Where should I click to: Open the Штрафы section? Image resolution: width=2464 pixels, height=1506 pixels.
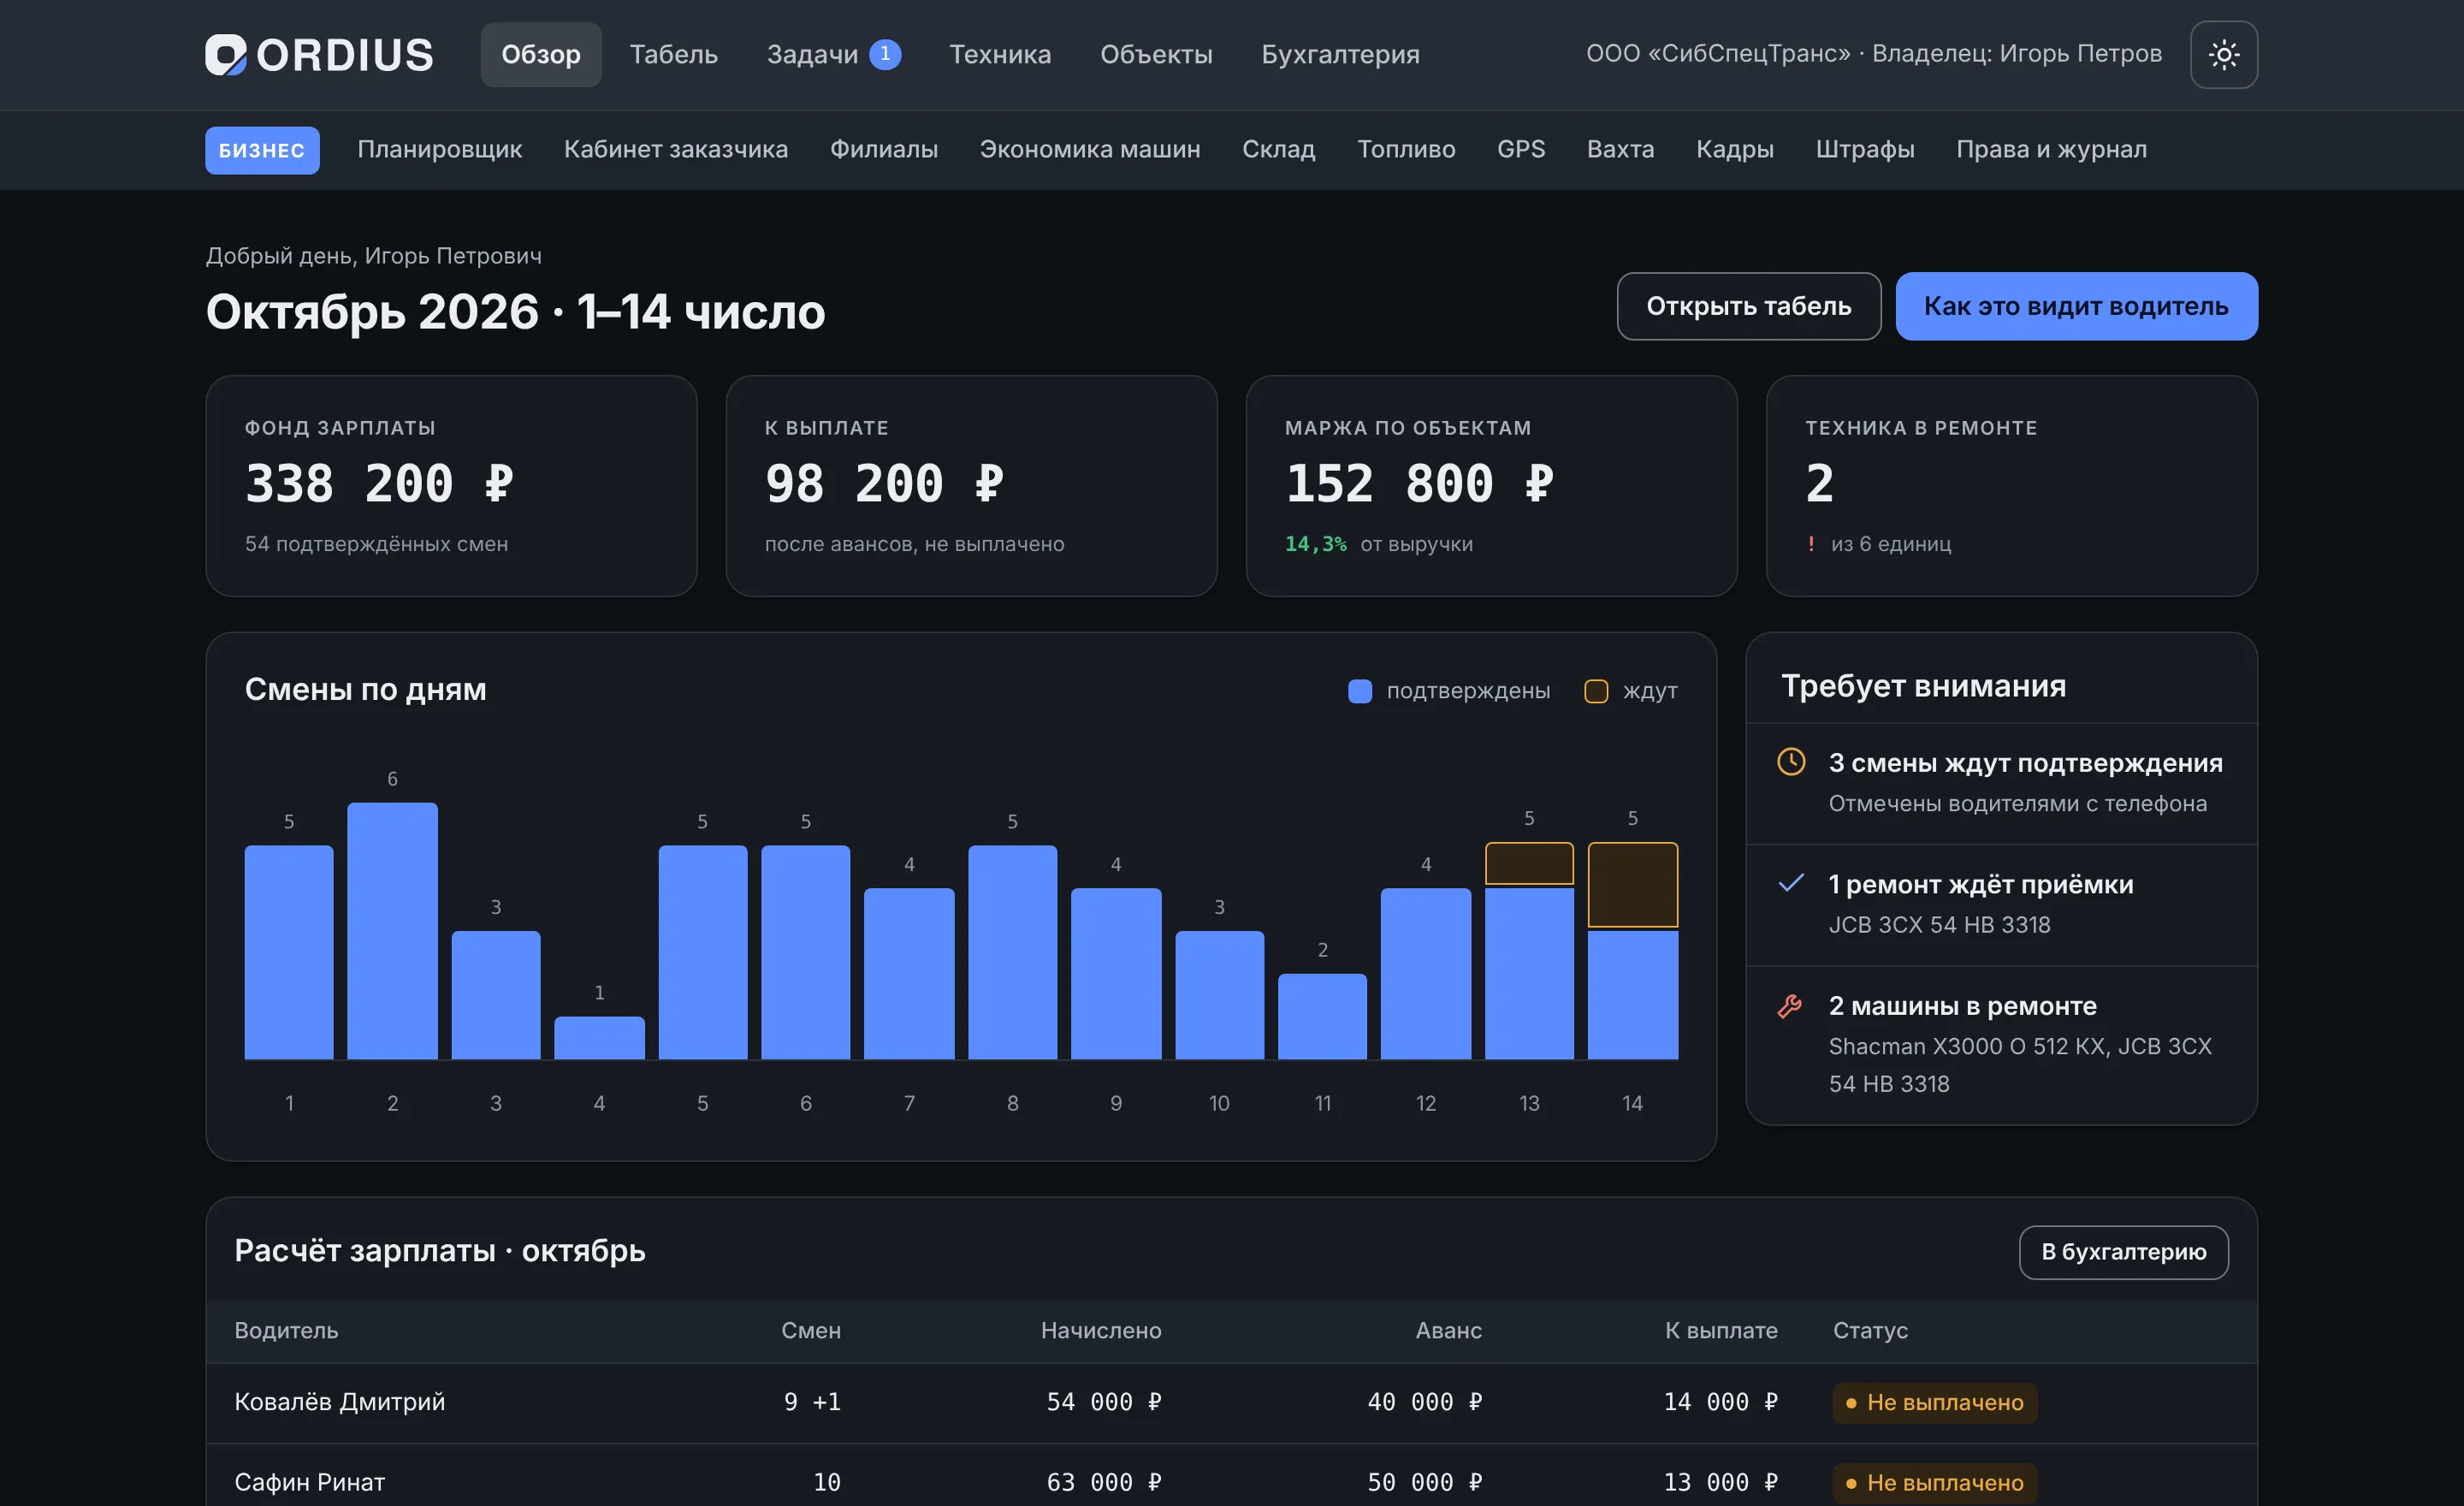pos(1865,149)
